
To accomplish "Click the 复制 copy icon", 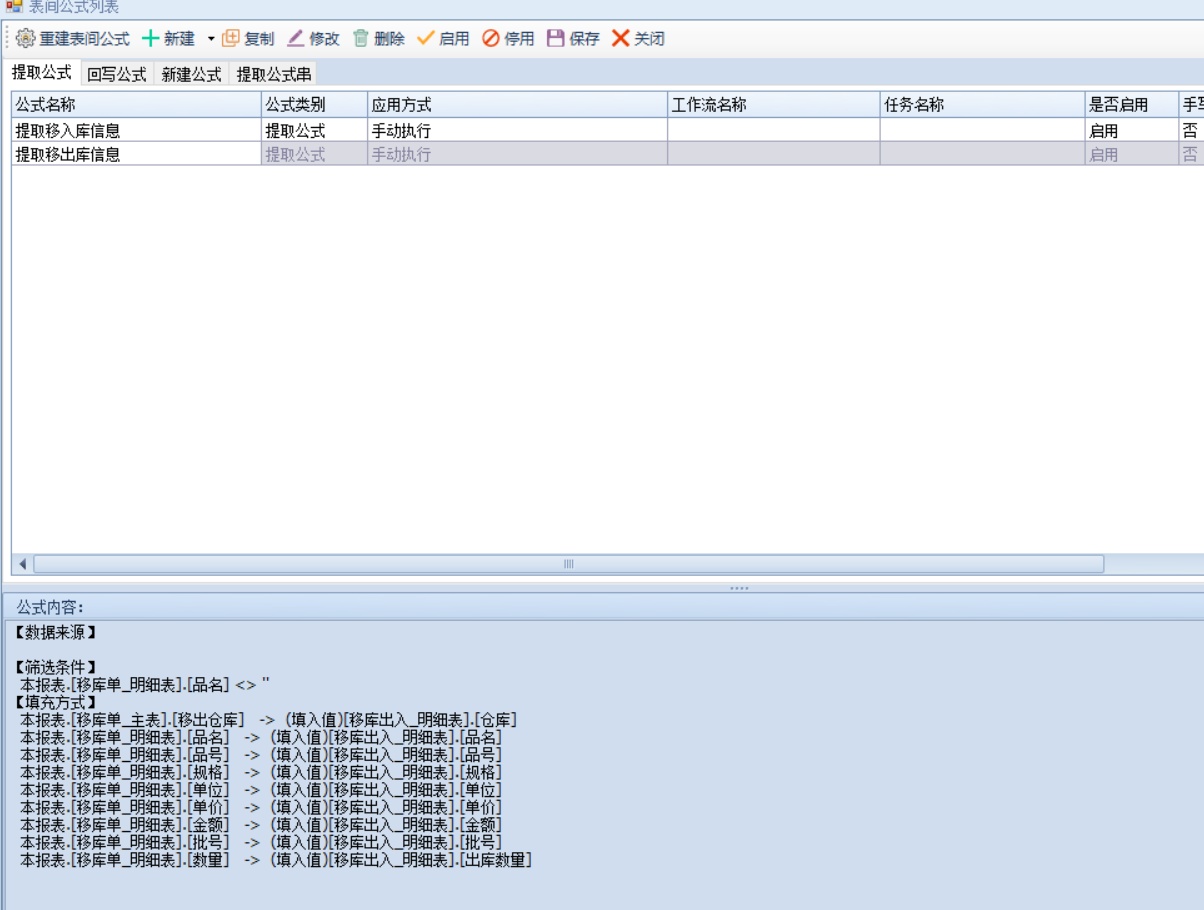I will pos(231,39).
